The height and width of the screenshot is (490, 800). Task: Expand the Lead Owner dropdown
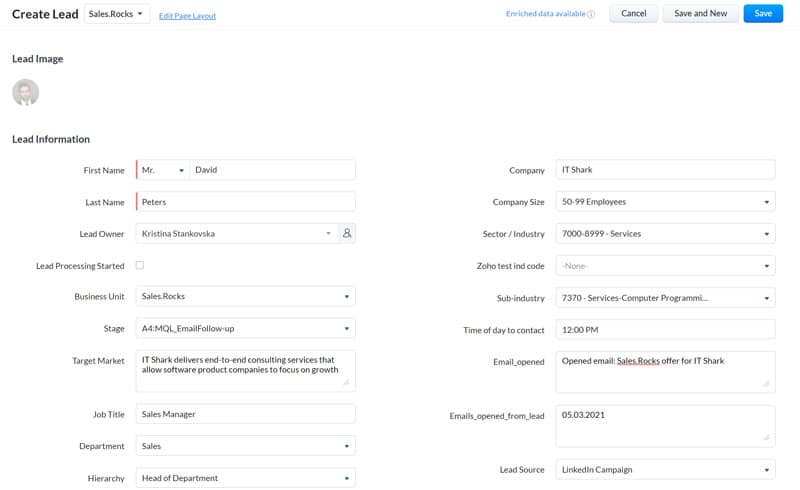click(328, 233)
